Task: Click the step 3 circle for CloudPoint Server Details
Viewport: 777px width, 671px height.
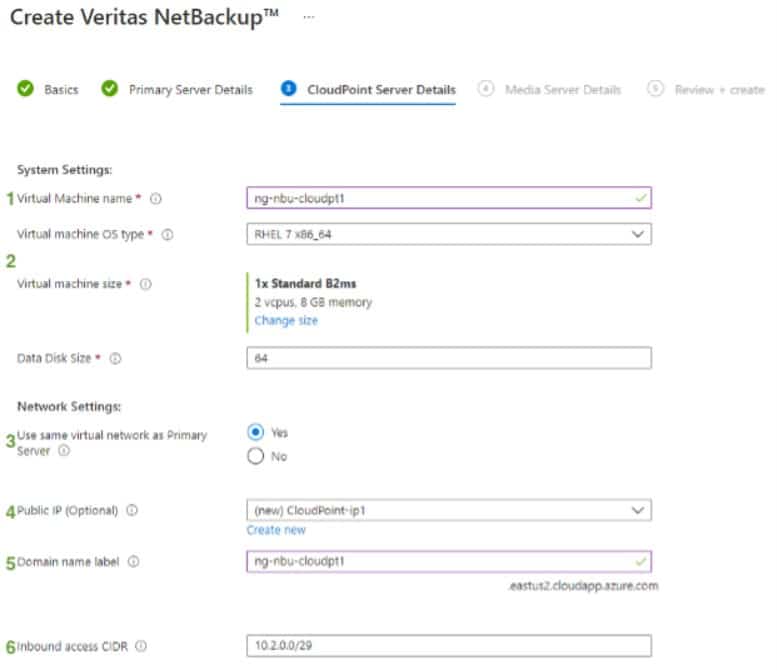Action: click(288, 88)
